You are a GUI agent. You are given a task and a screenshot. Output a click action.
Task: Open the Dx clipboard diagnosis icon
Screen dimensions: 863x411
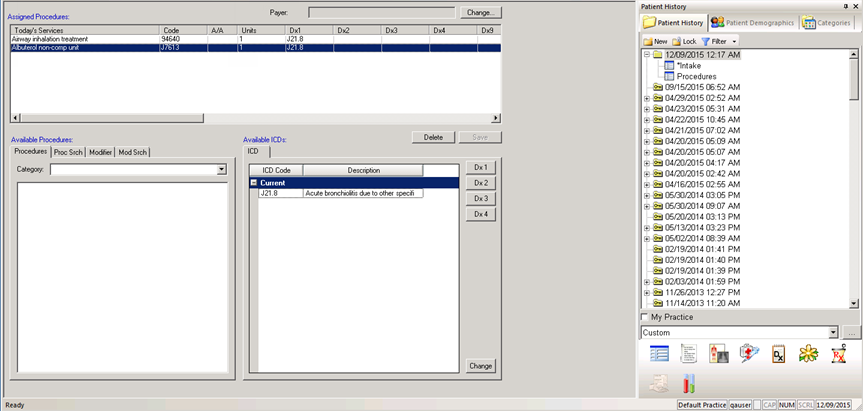779,354
